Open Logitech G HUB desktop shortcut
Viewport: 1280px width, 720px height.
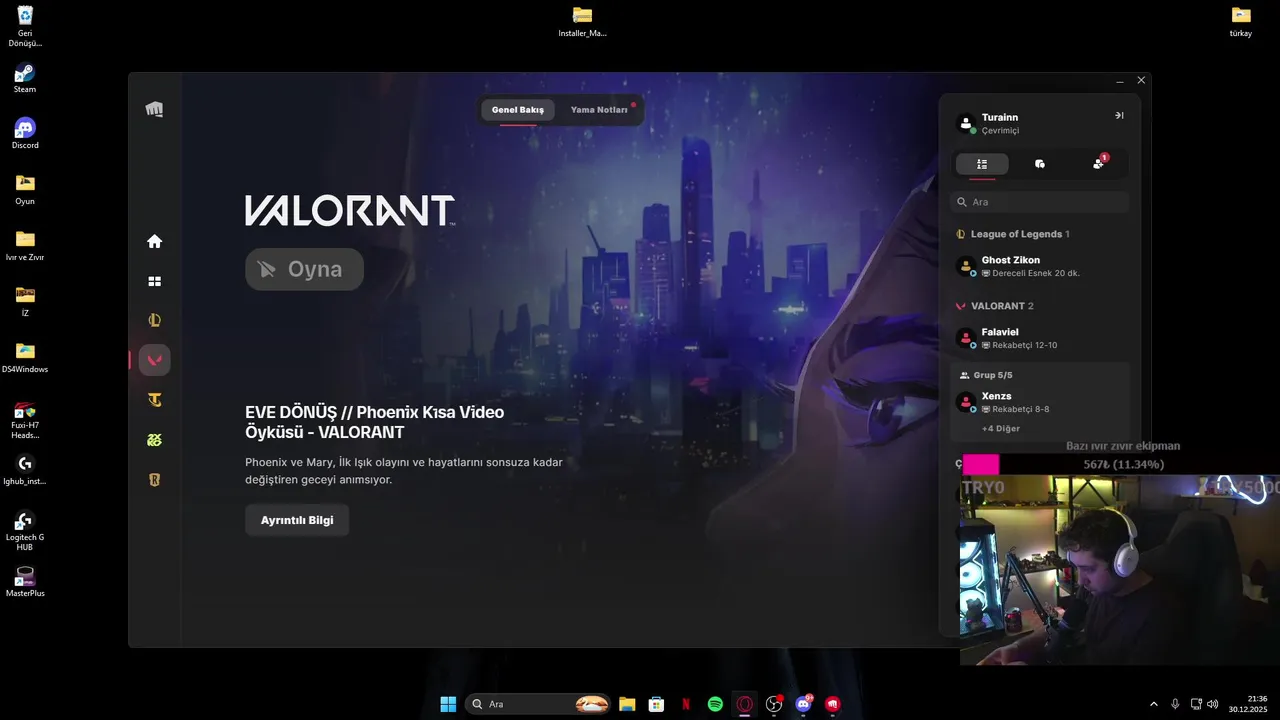click(x=25, y=531)
